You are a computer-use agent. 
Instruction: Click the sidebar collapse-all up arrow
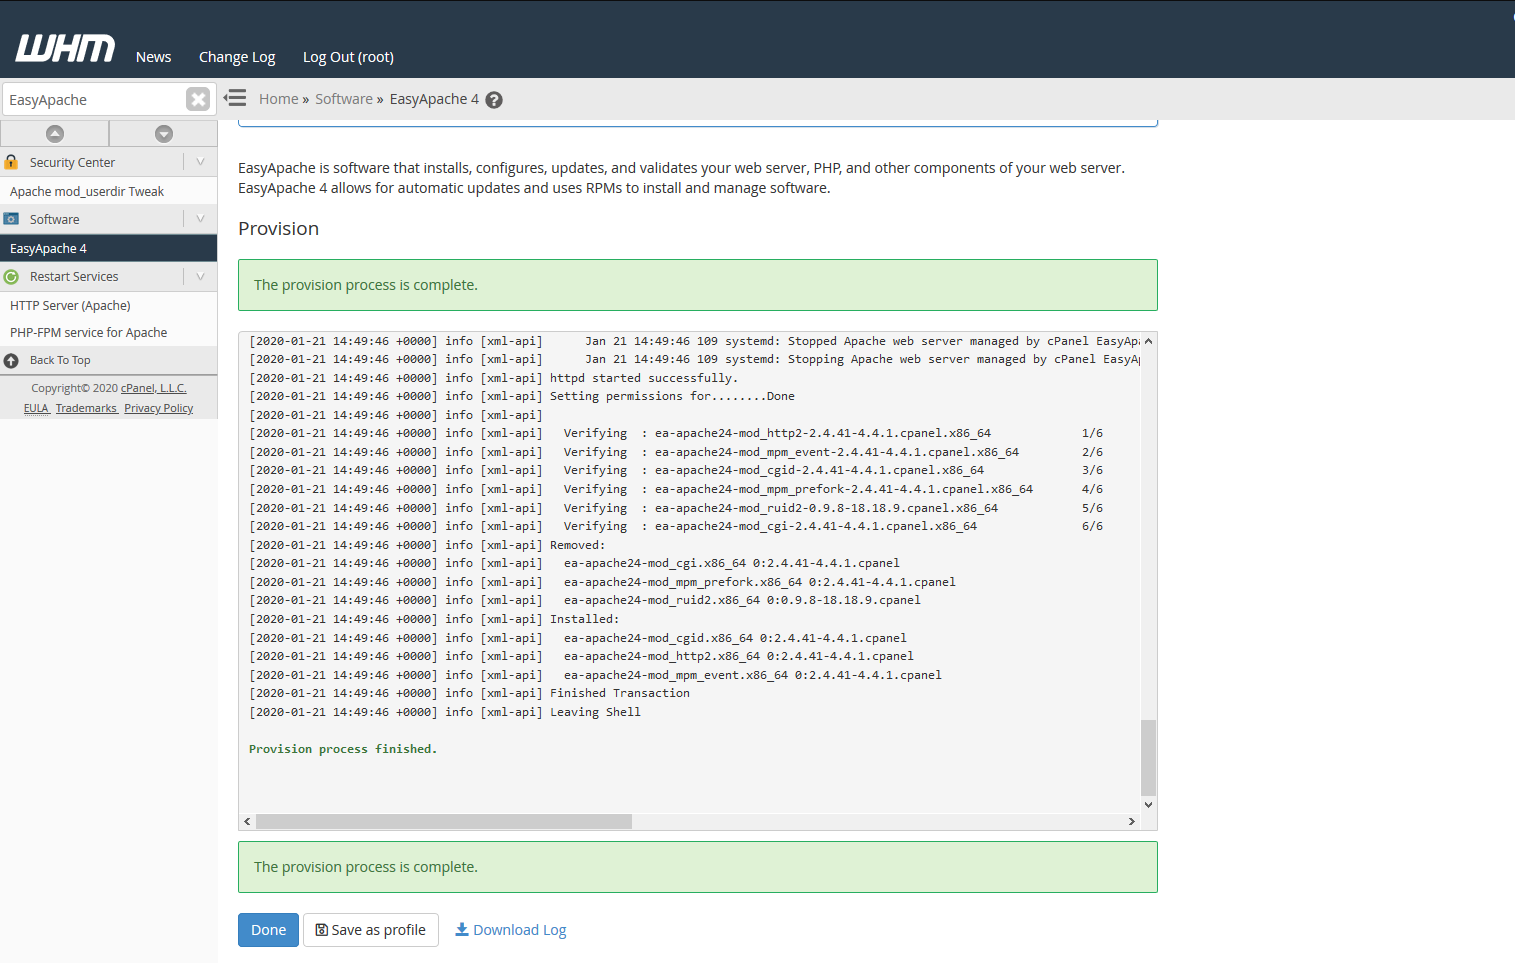55,133
